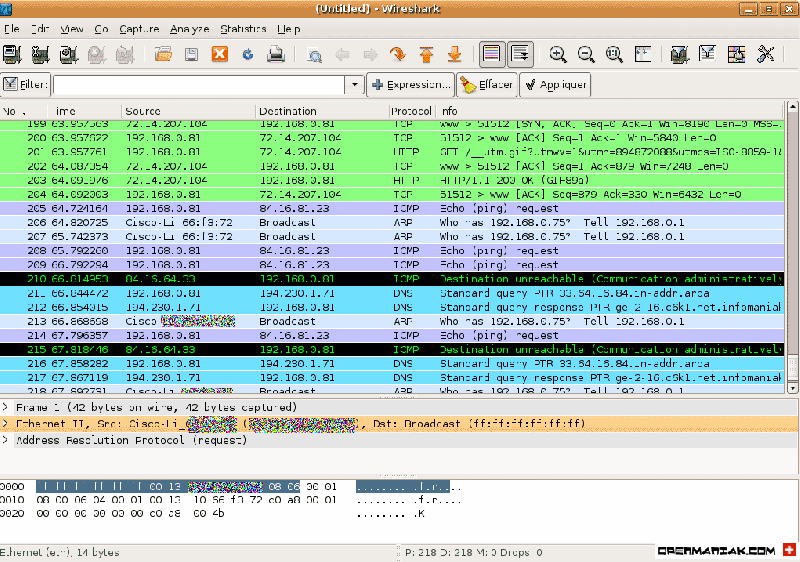Viewport: 800px width, 562px height.
Task: Click Appliquer to apply the filter
Action: tap(555, 85)
